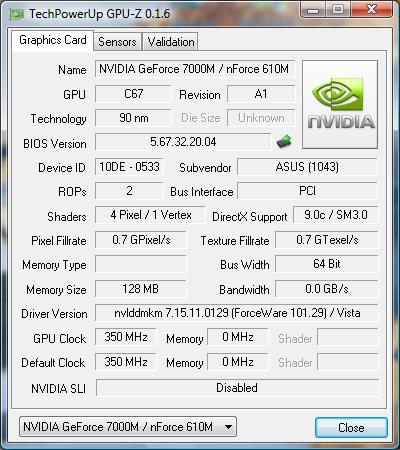
Task: Click the GPU-Z title bar app icon
Action: (x=17, y=14)
